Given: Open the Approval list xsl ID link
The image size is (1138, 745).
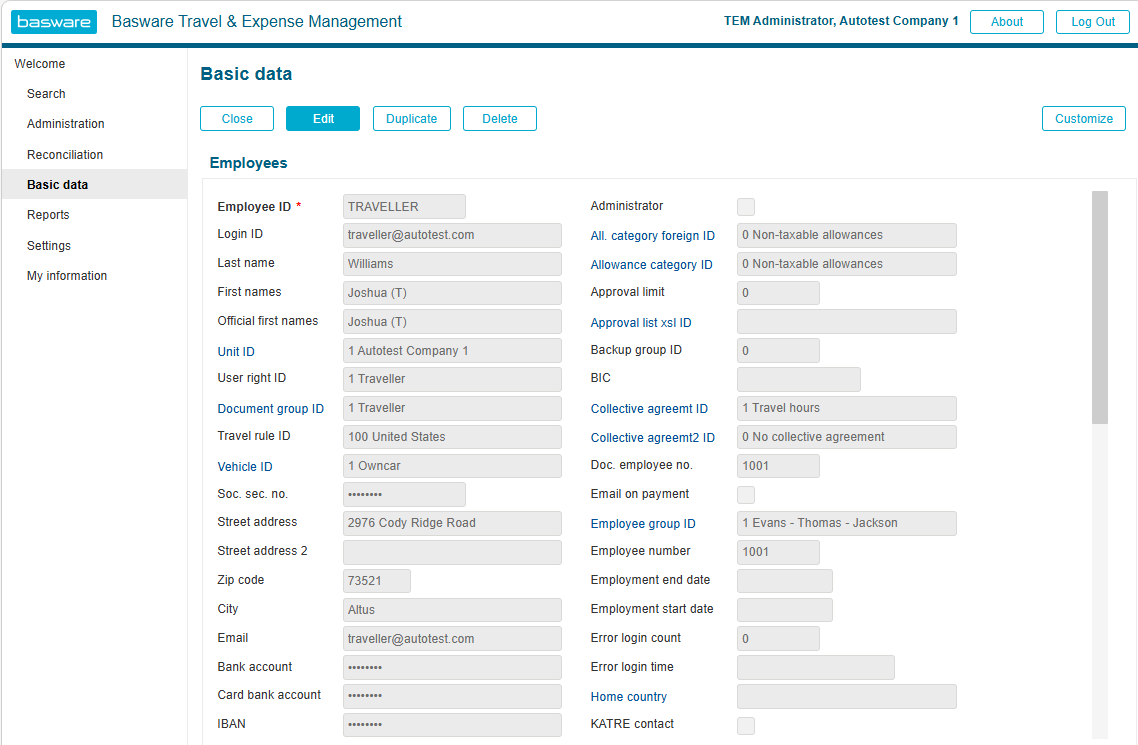Looking at the screenshot, I should (x=641, y=323).
